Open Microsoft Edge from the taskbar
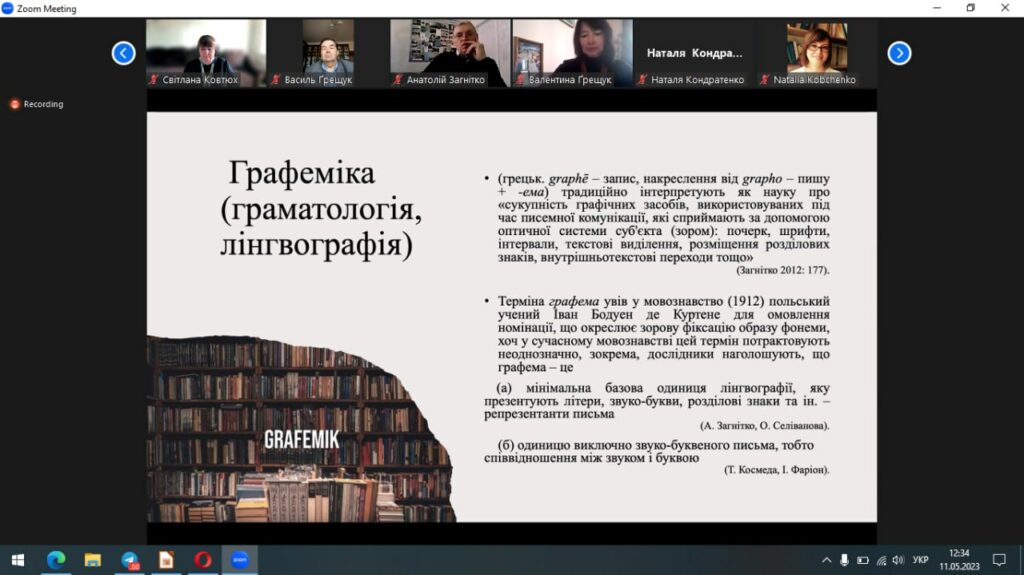 point(56,560)
